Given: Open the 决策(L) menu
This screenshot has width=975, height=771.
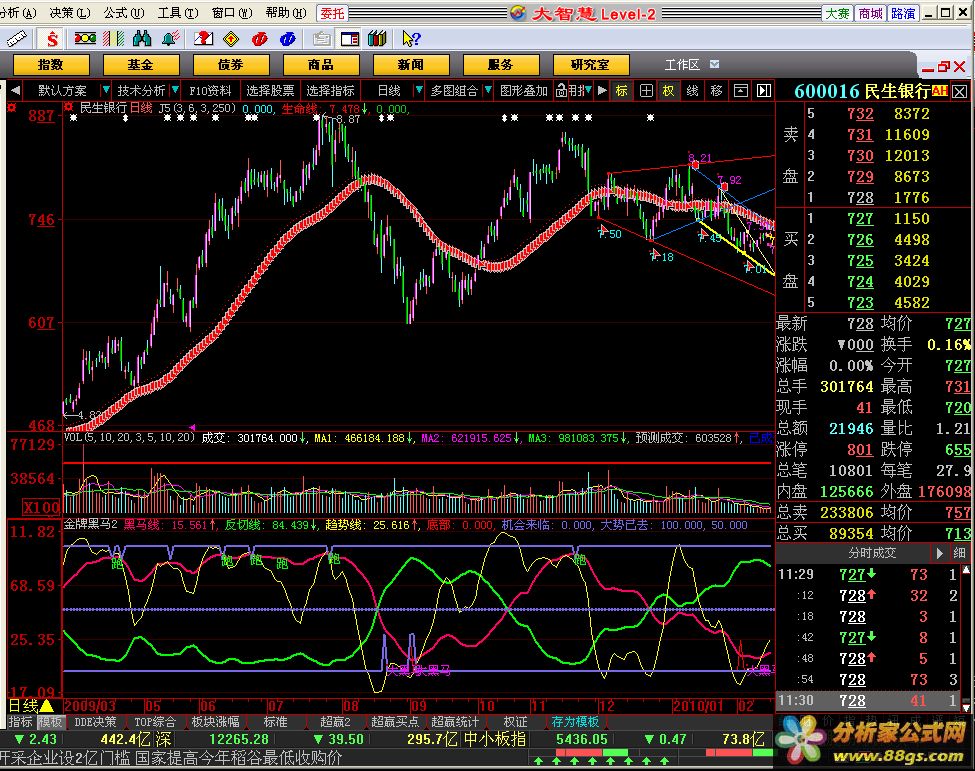Looking at the screenshot, I should coord(70,12).
